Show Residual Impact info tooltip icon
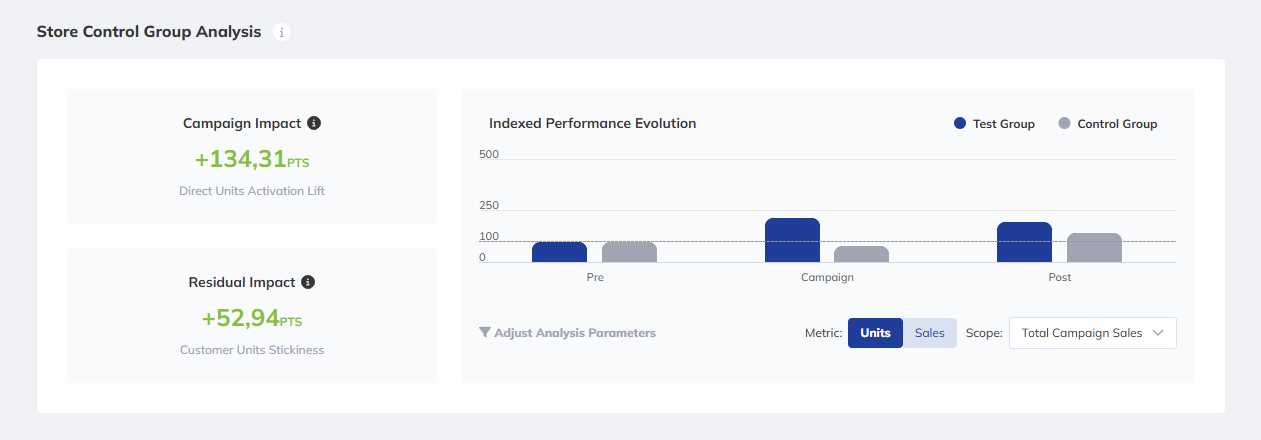Screen dimensions: 1261x440 click(x=308, y=283)
